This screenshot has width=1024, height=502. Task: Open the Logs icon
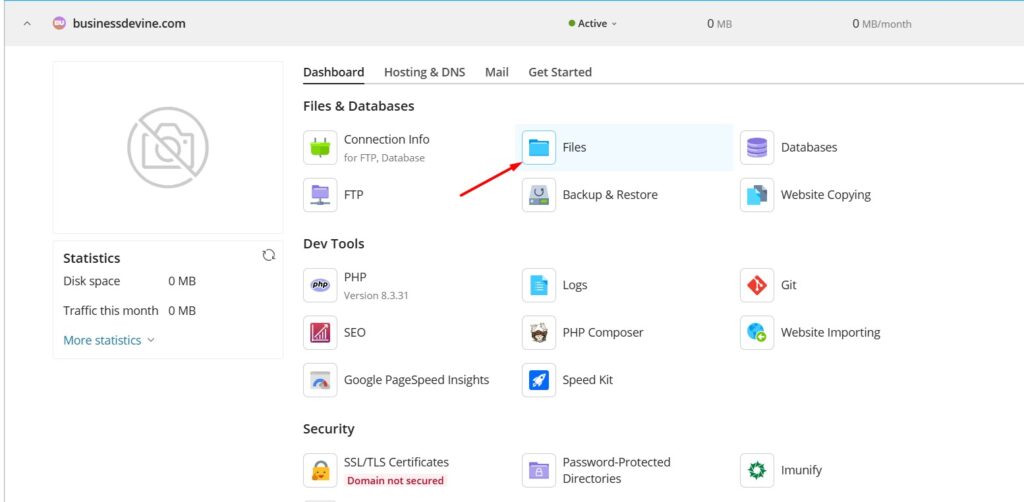pyautogui.click(x=539, y=285)
